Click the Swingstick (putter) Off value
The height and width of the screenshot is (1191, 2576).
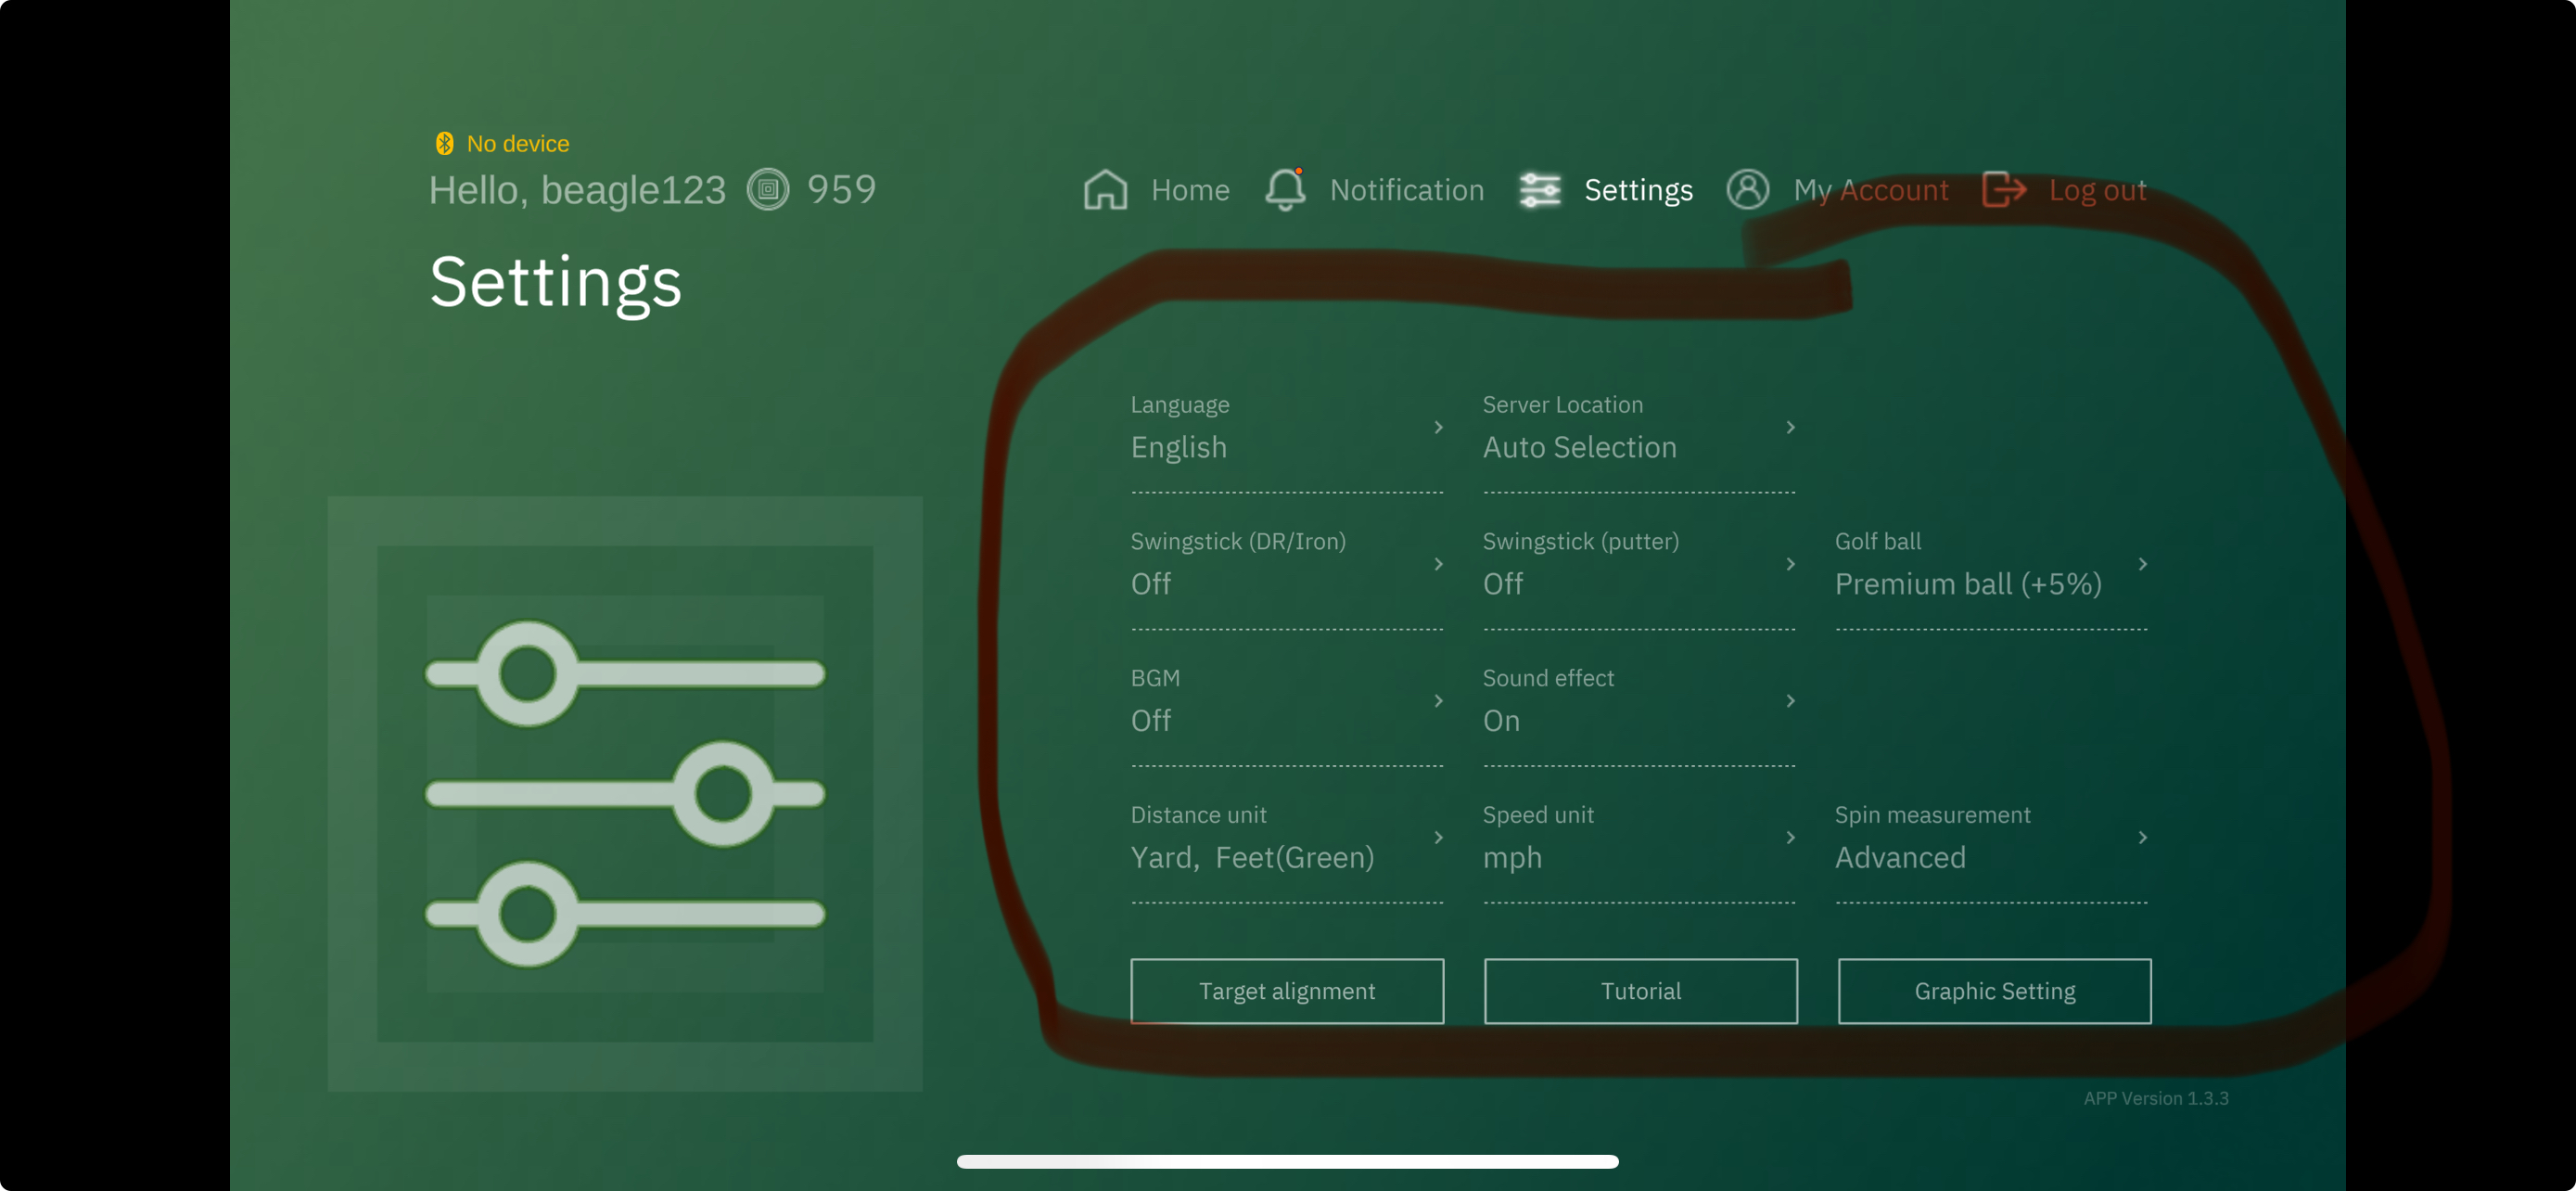coord(1502,583)
